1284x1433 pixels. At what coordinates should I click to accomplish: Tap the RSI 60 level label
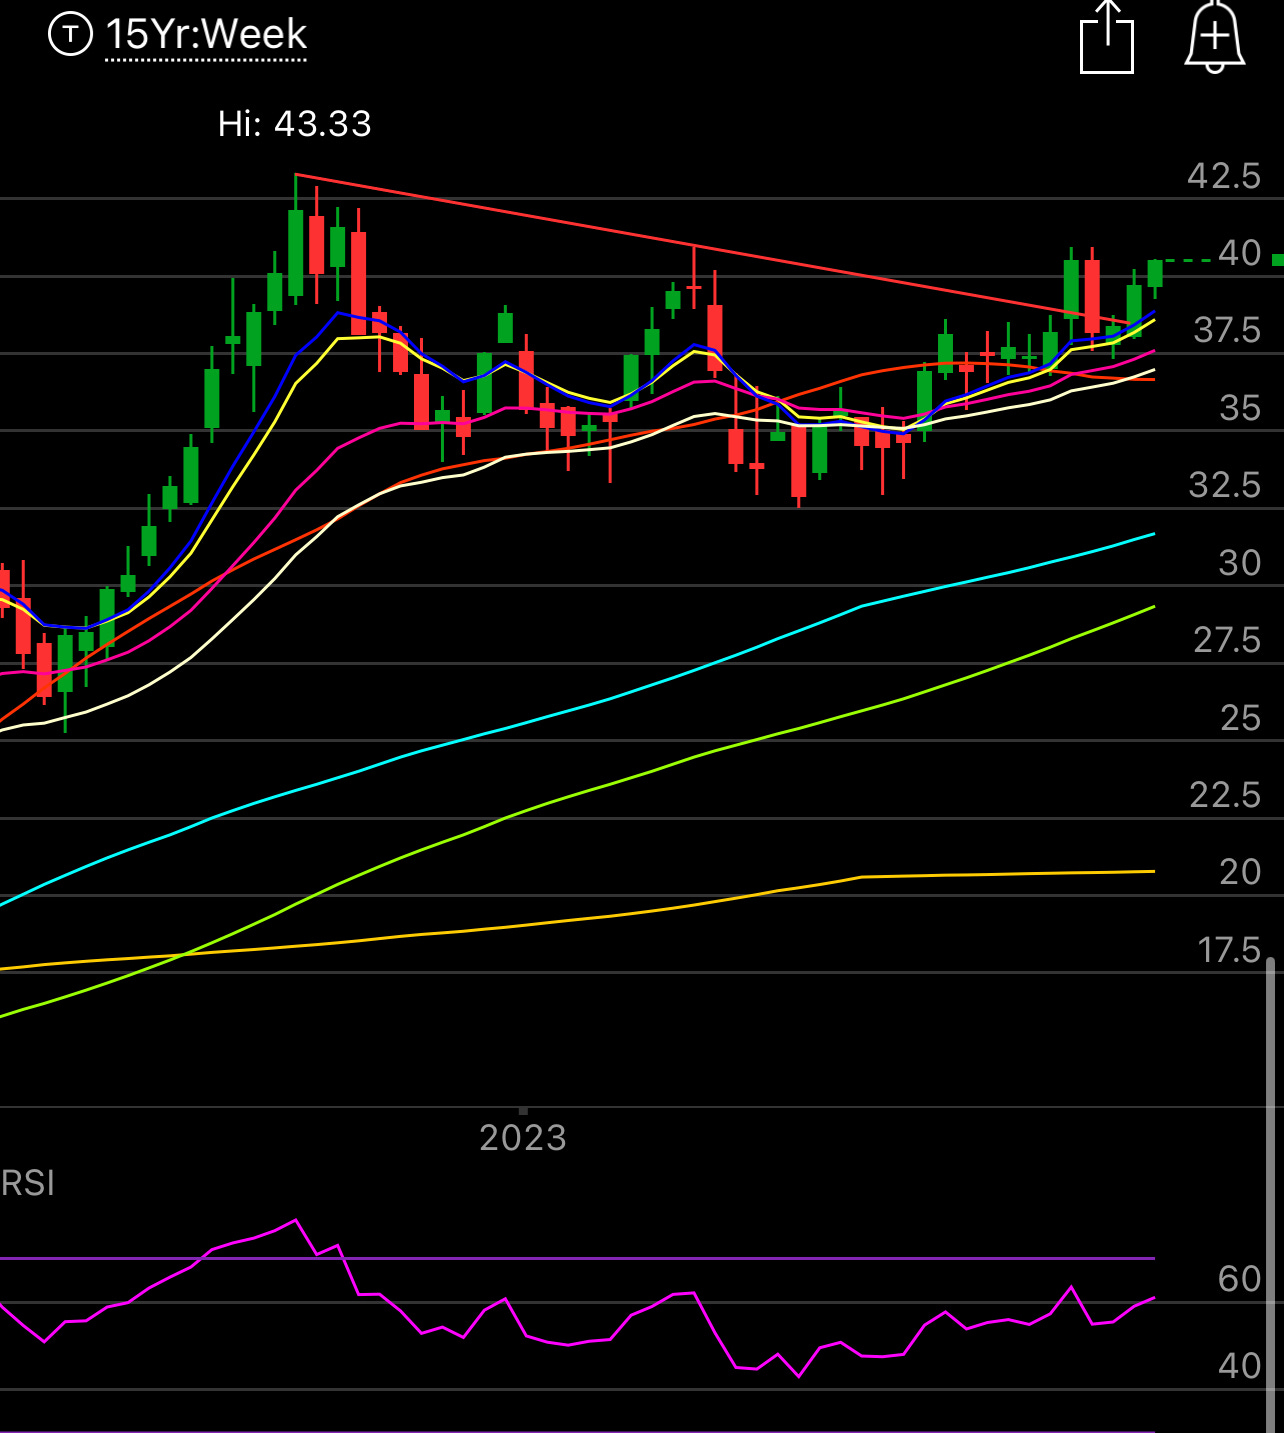coord(1240,1279)
